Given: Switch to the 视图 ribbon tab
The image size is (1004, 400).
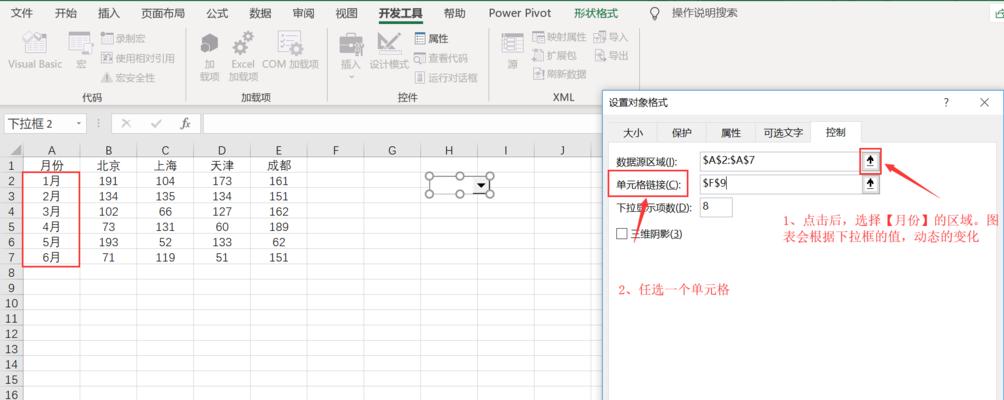Looking at the screenshot, I should coord(346,13).
